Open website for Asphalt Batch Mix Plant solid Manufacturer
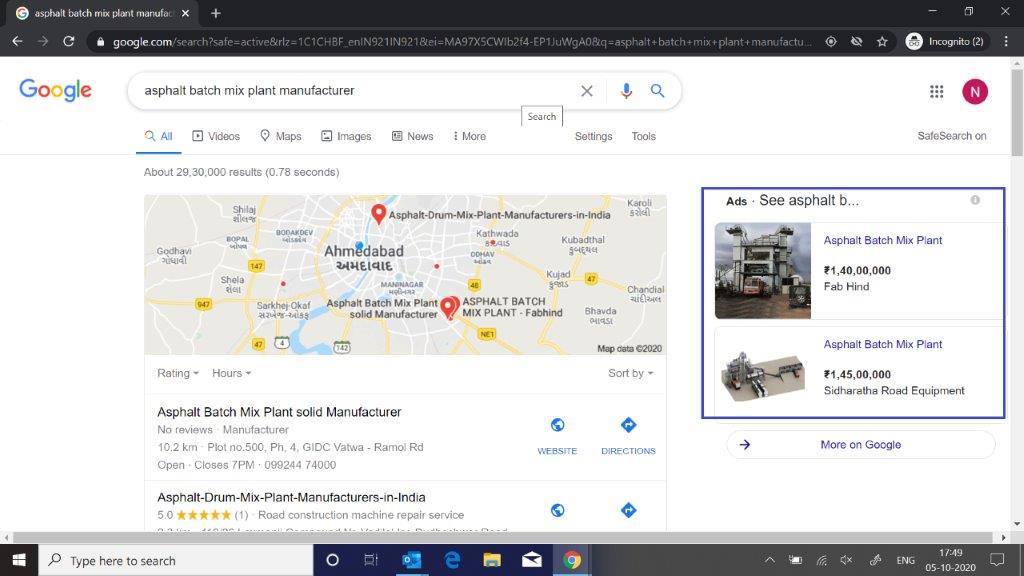The height and width of the screenshot is (576, 1024). [557, 436]
